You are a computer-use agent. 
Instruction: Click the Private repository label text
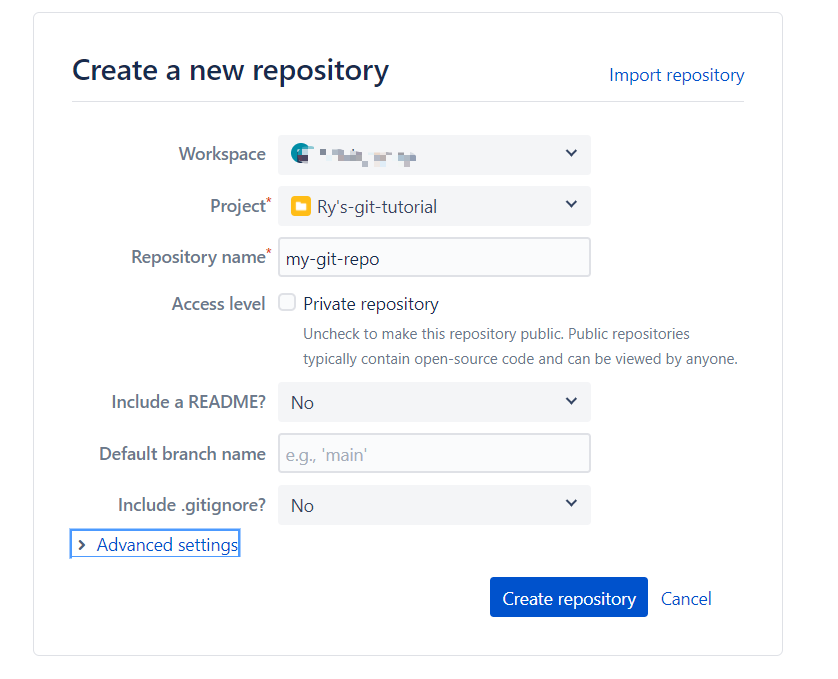[371, 304]
